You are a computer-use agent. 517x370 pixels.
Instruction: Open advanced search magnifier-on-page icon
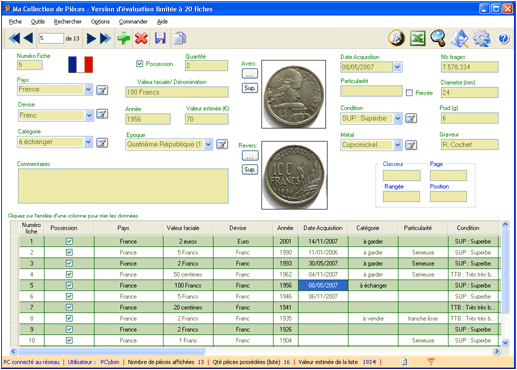[459, 38]
